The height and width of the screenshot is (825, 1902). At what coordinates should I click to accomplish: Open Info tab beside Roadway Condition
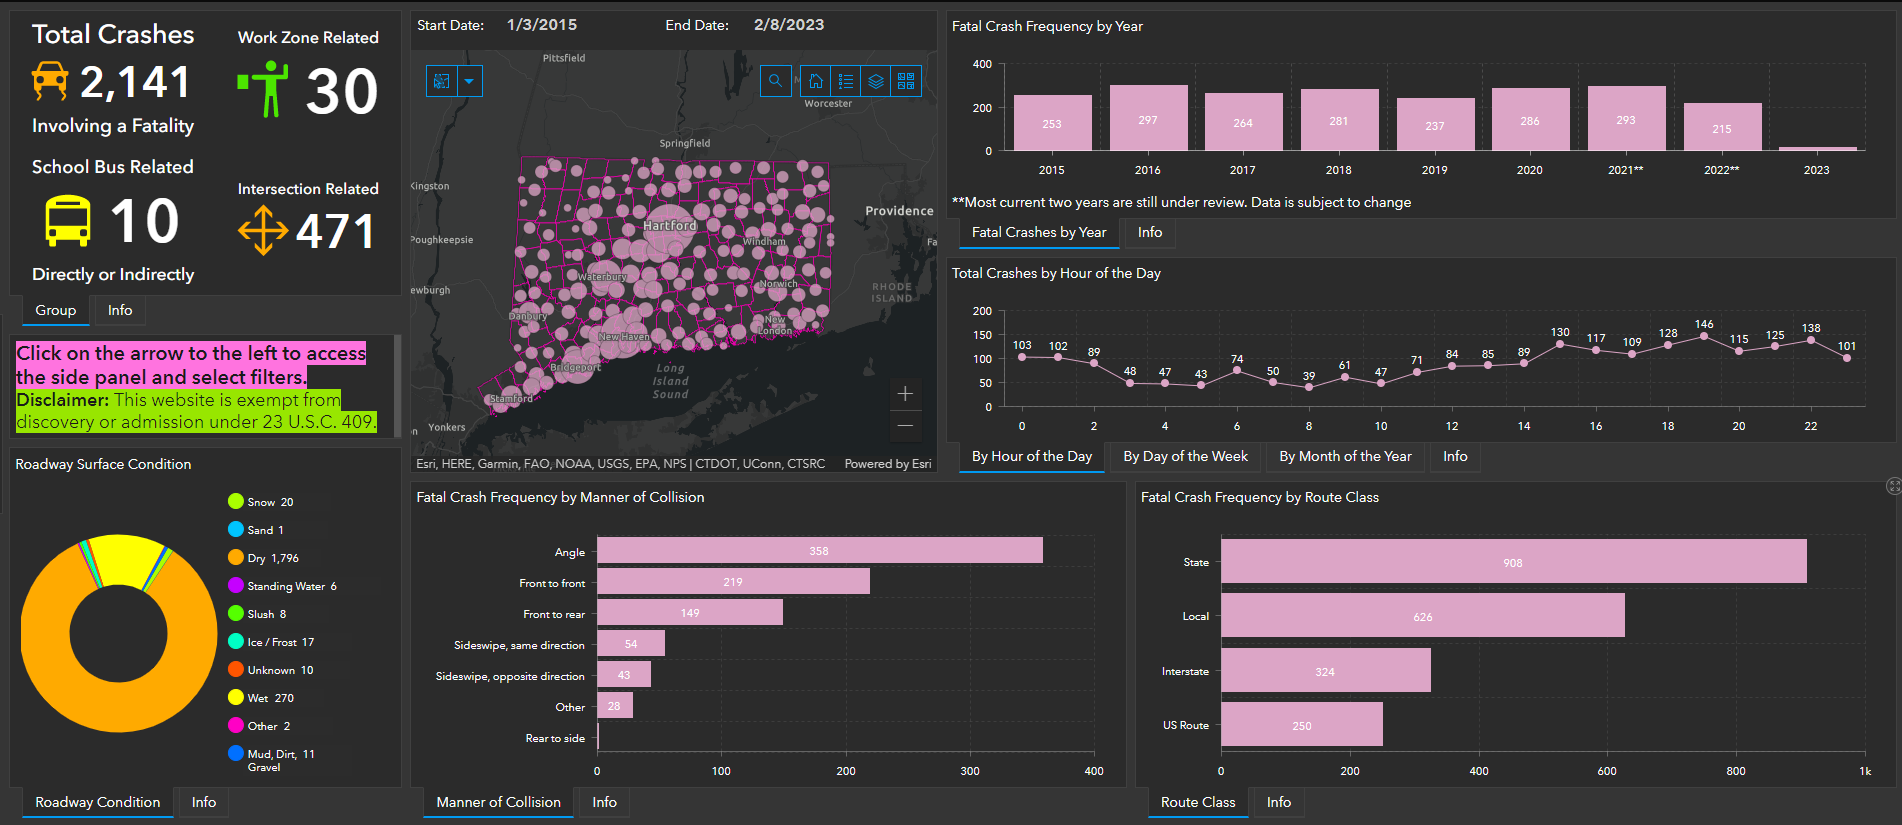click(x=204, y=802)
